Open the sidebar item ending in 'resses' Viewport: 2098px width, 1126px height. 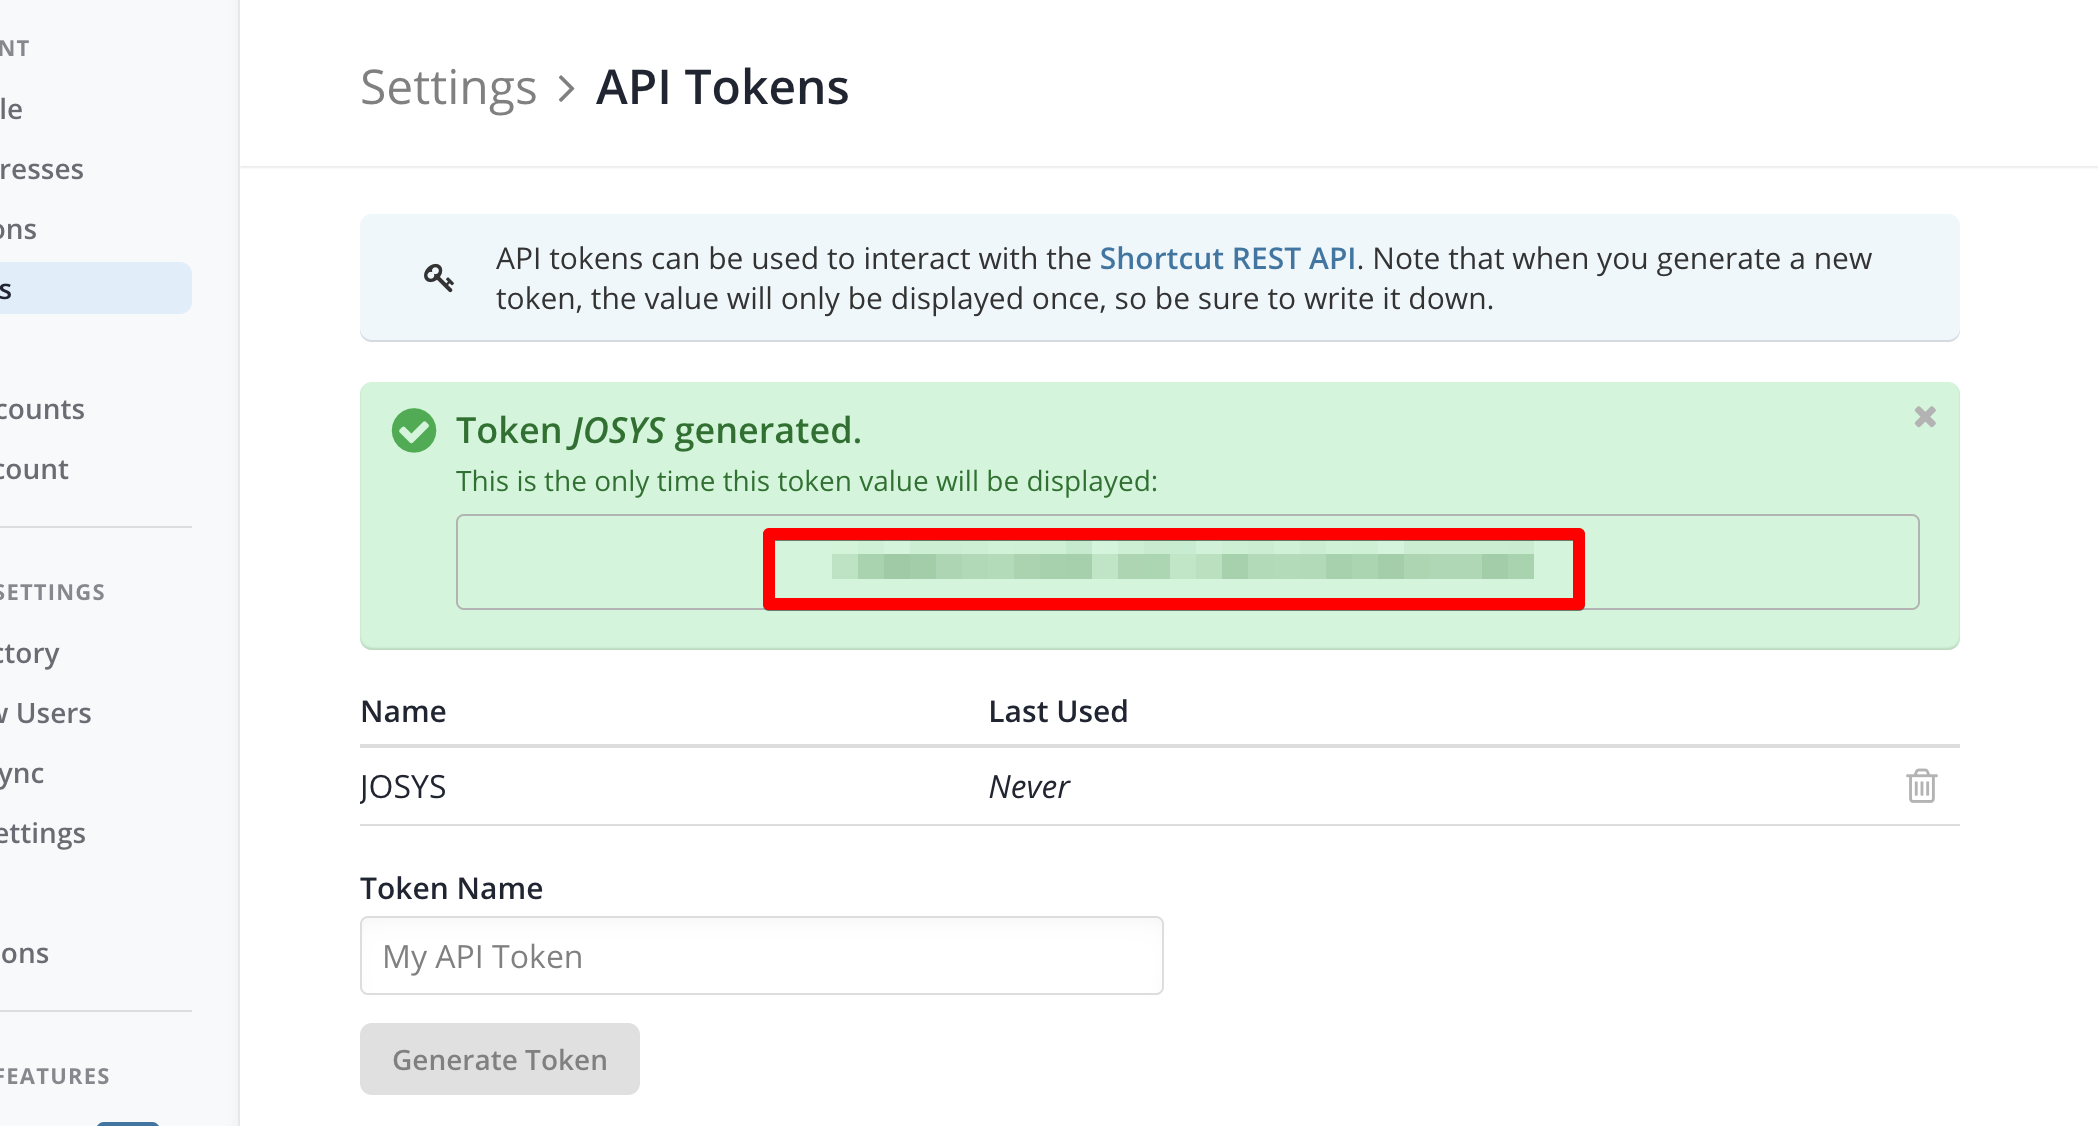click(x=42, y=169)
